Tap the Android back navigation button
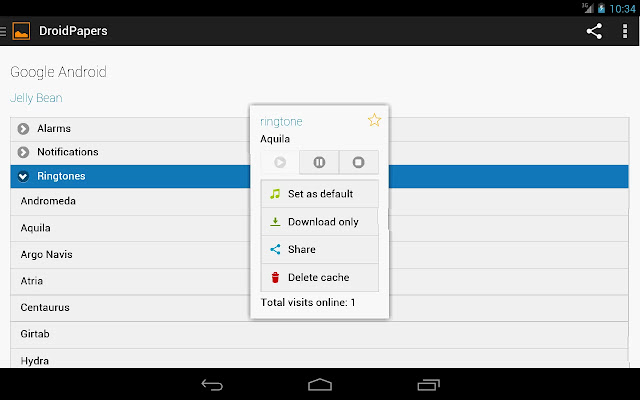 coord(212,384)
